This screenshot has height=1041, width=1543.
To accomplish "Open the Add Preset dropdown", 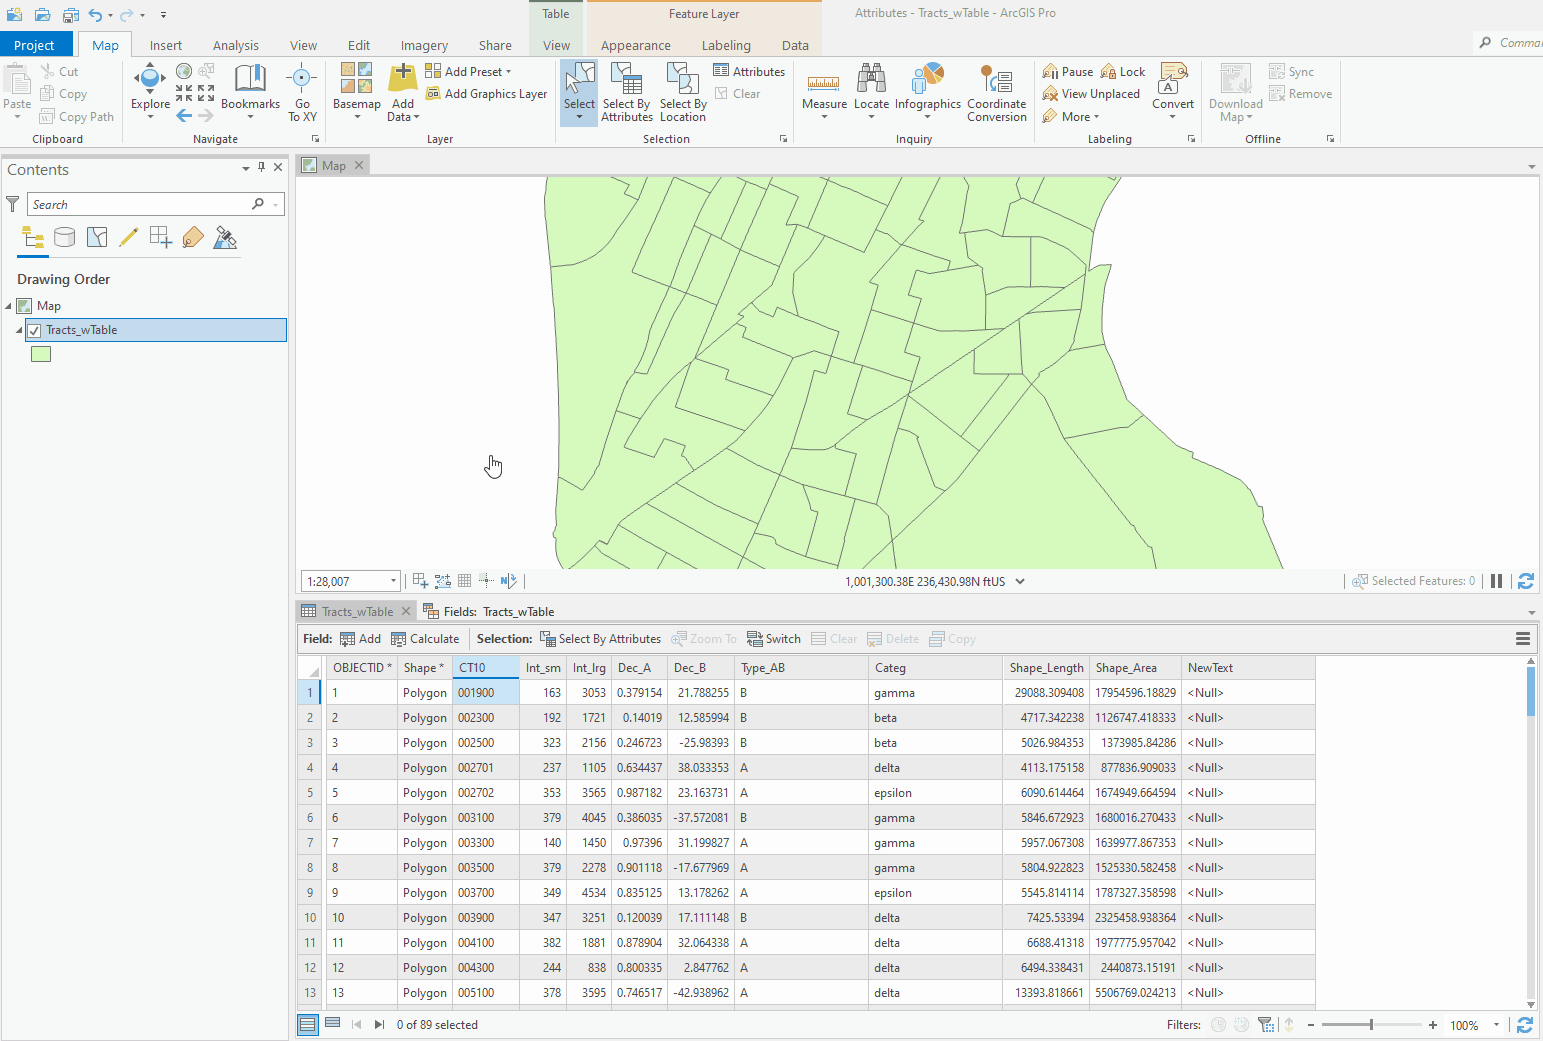I will click(468, 71).
